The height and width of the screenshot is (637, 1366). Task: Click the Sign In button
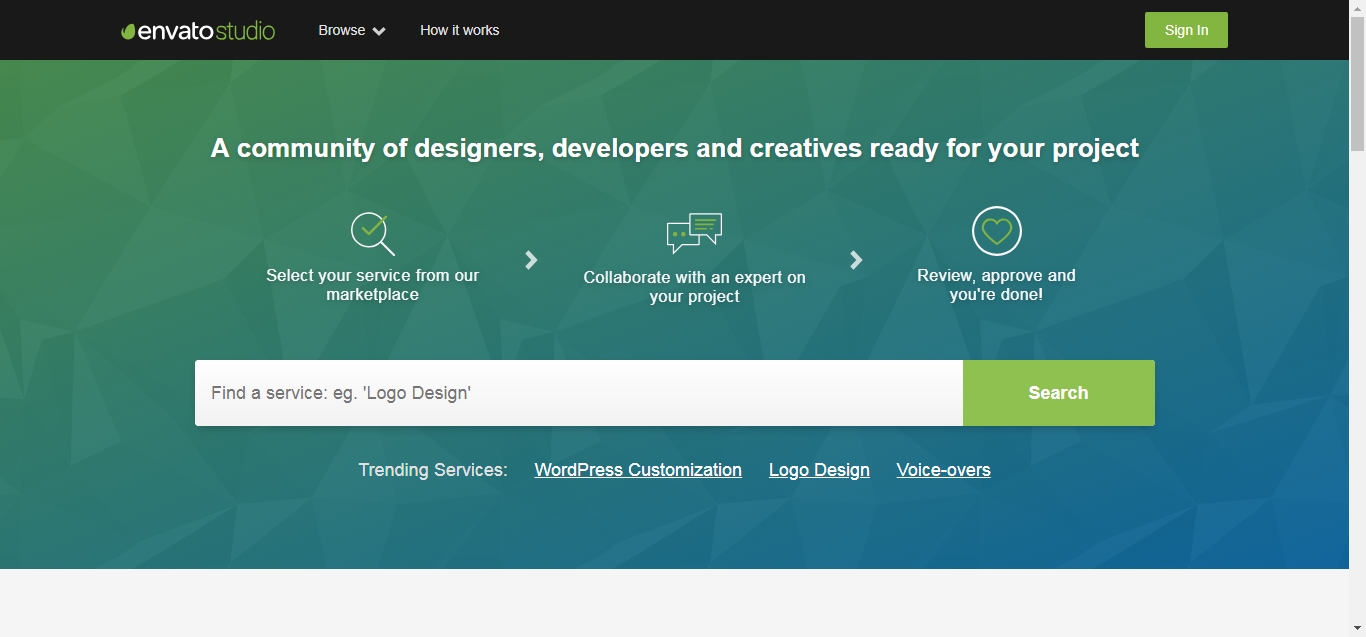coord(1186,30)
